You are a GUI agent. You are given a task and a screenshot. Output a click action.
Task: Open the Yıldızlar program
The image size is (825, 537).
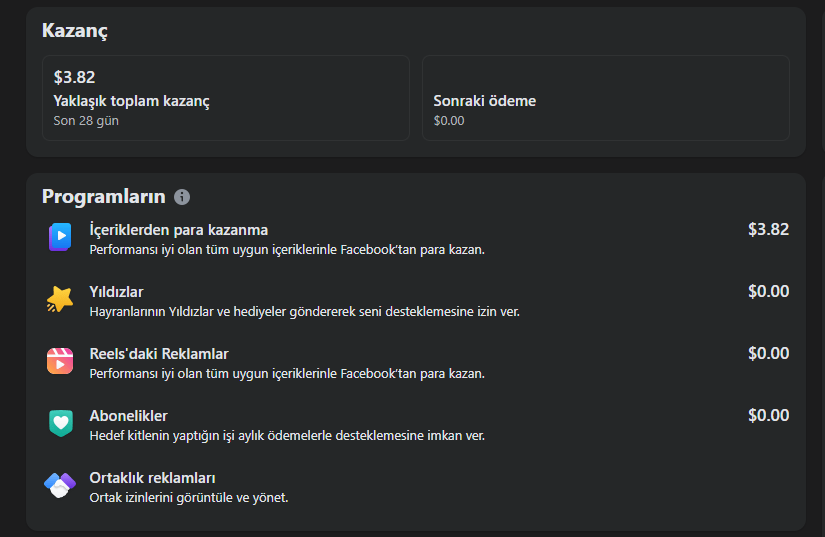416,301
